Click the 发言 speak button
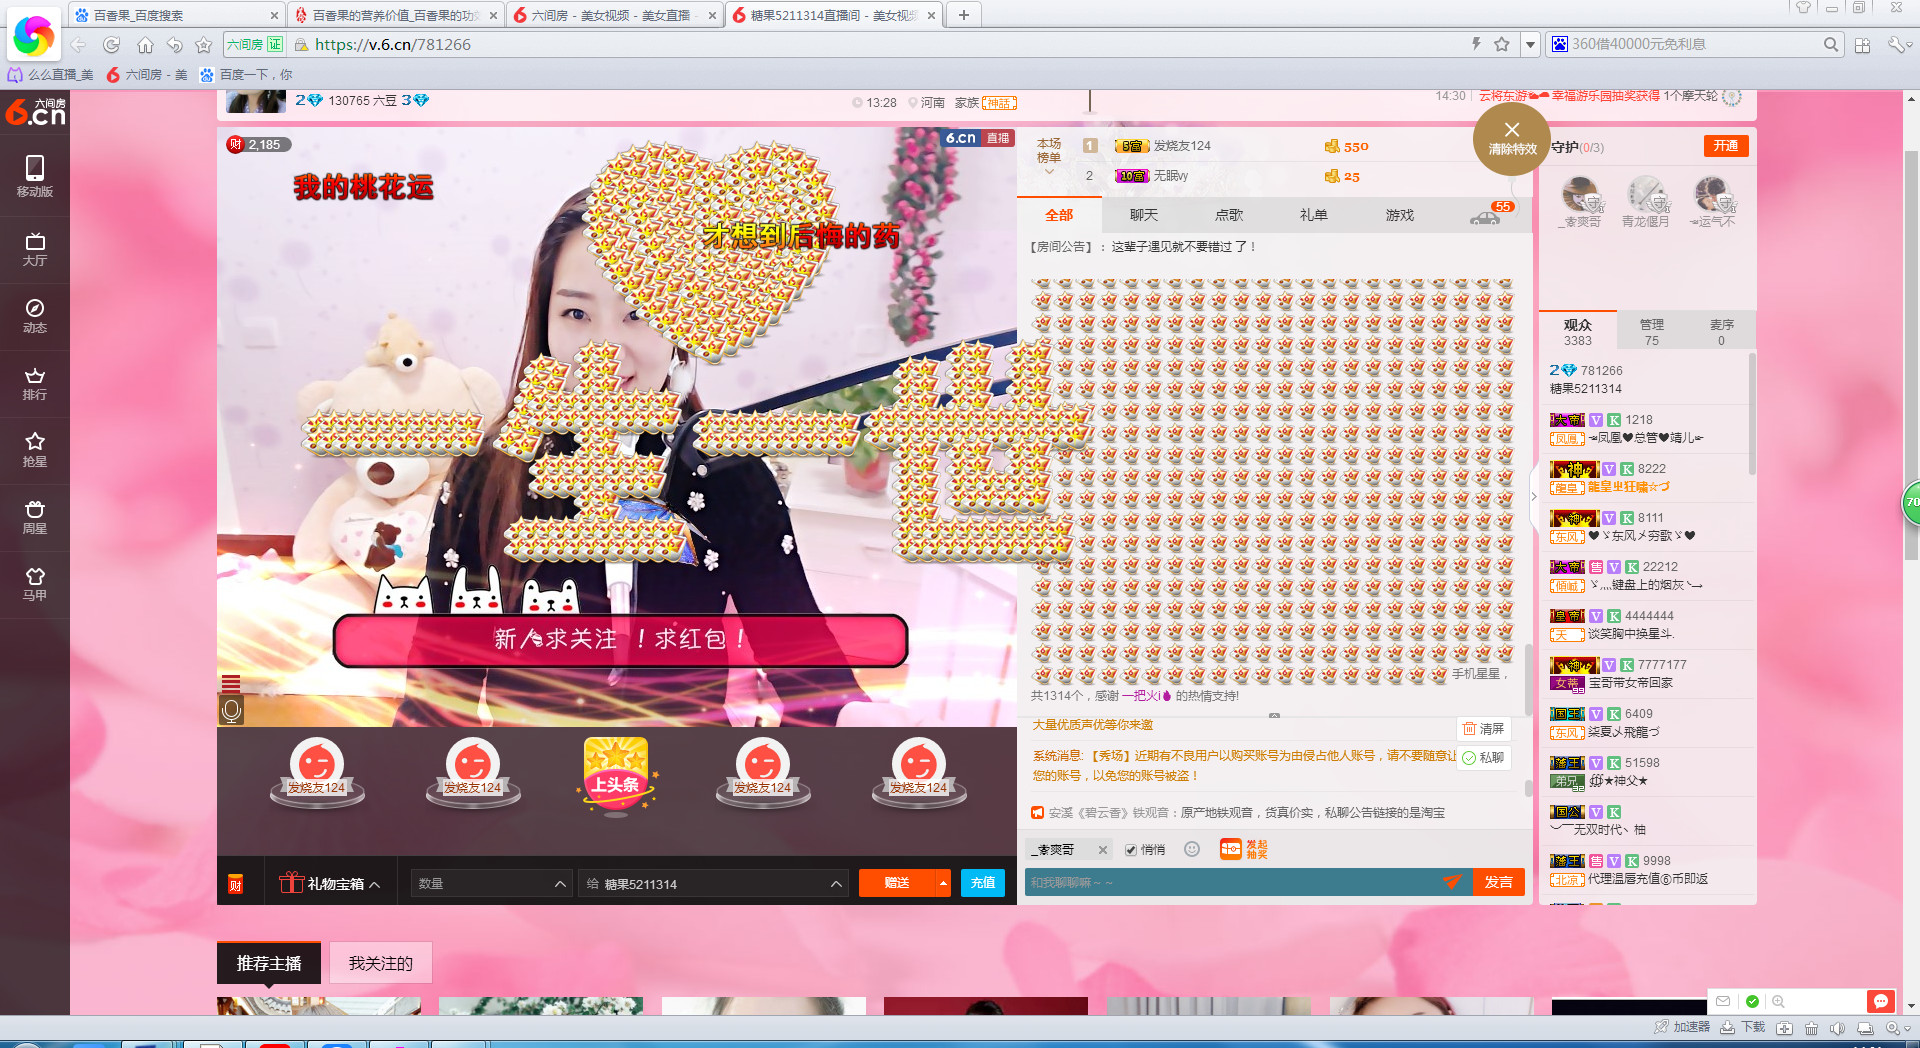This screenshot has width=1920, height=1048. point(1498,882)
